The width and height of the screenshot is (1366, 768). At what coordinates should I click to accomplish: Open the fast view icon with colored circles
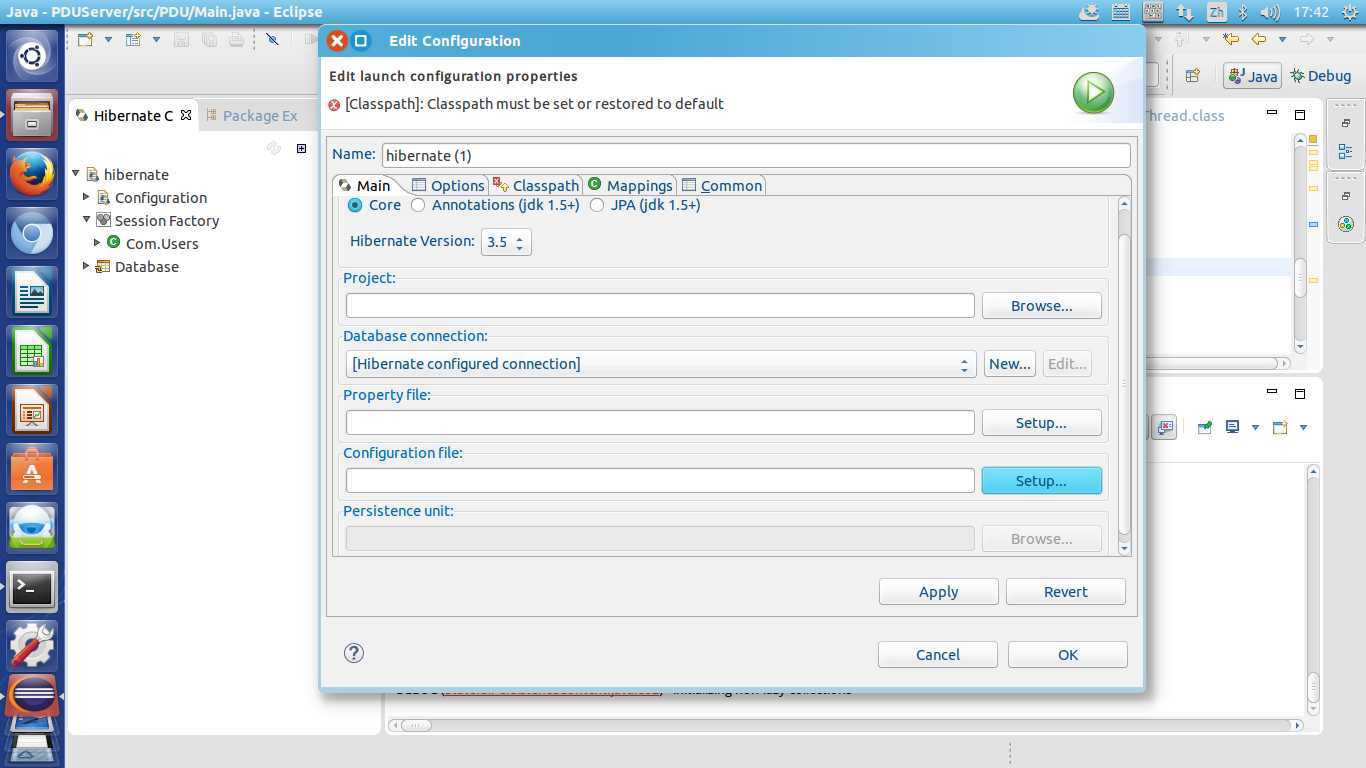(x=1345, y=224)
